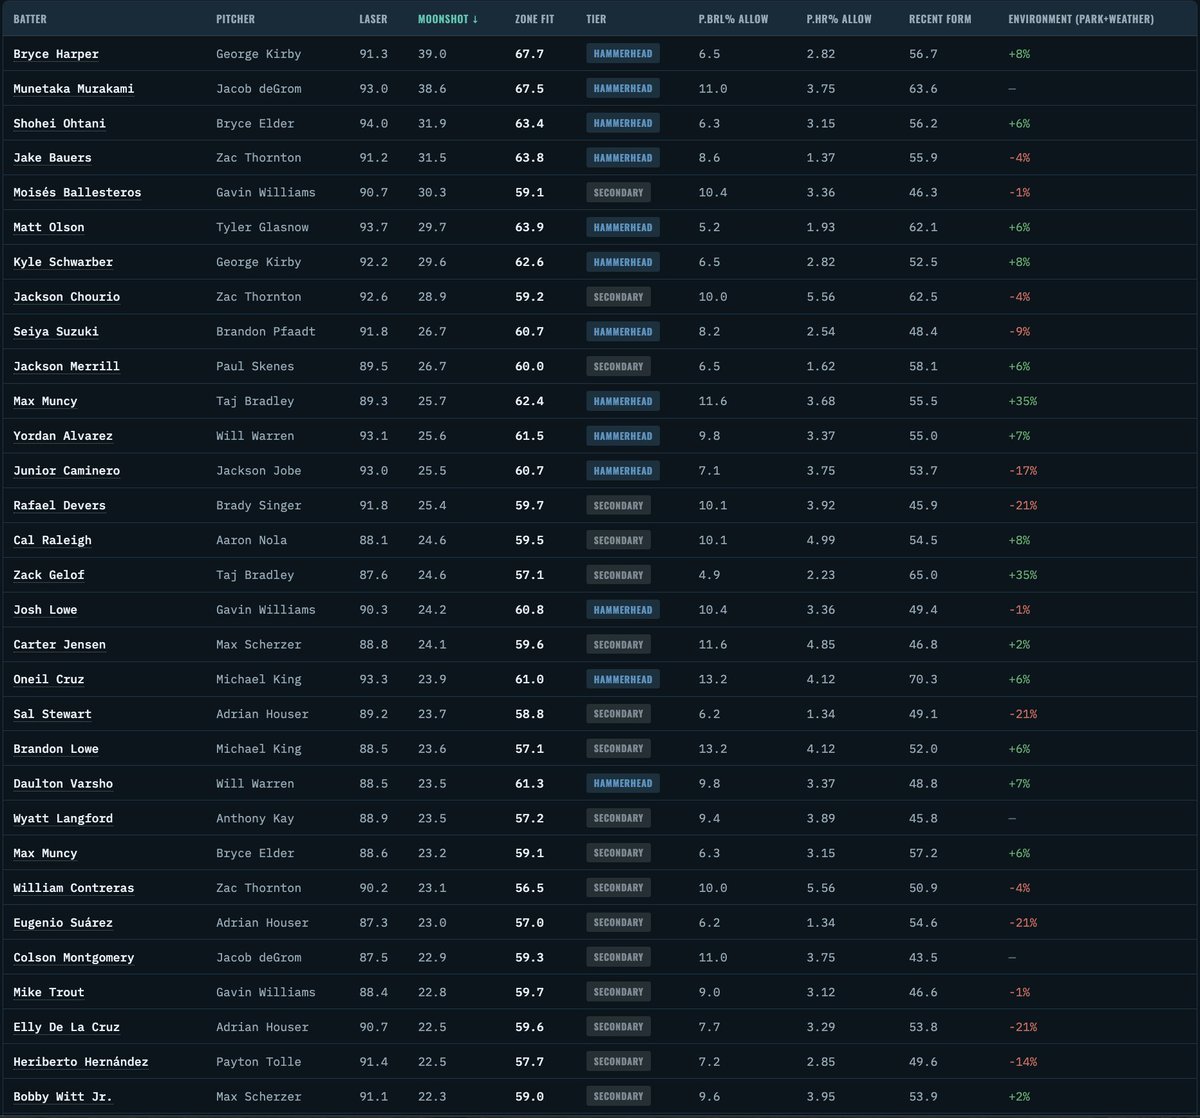Open Zack Gelof batter link
Viewport: 1200px width, 1118px height.
pos(49,575)
